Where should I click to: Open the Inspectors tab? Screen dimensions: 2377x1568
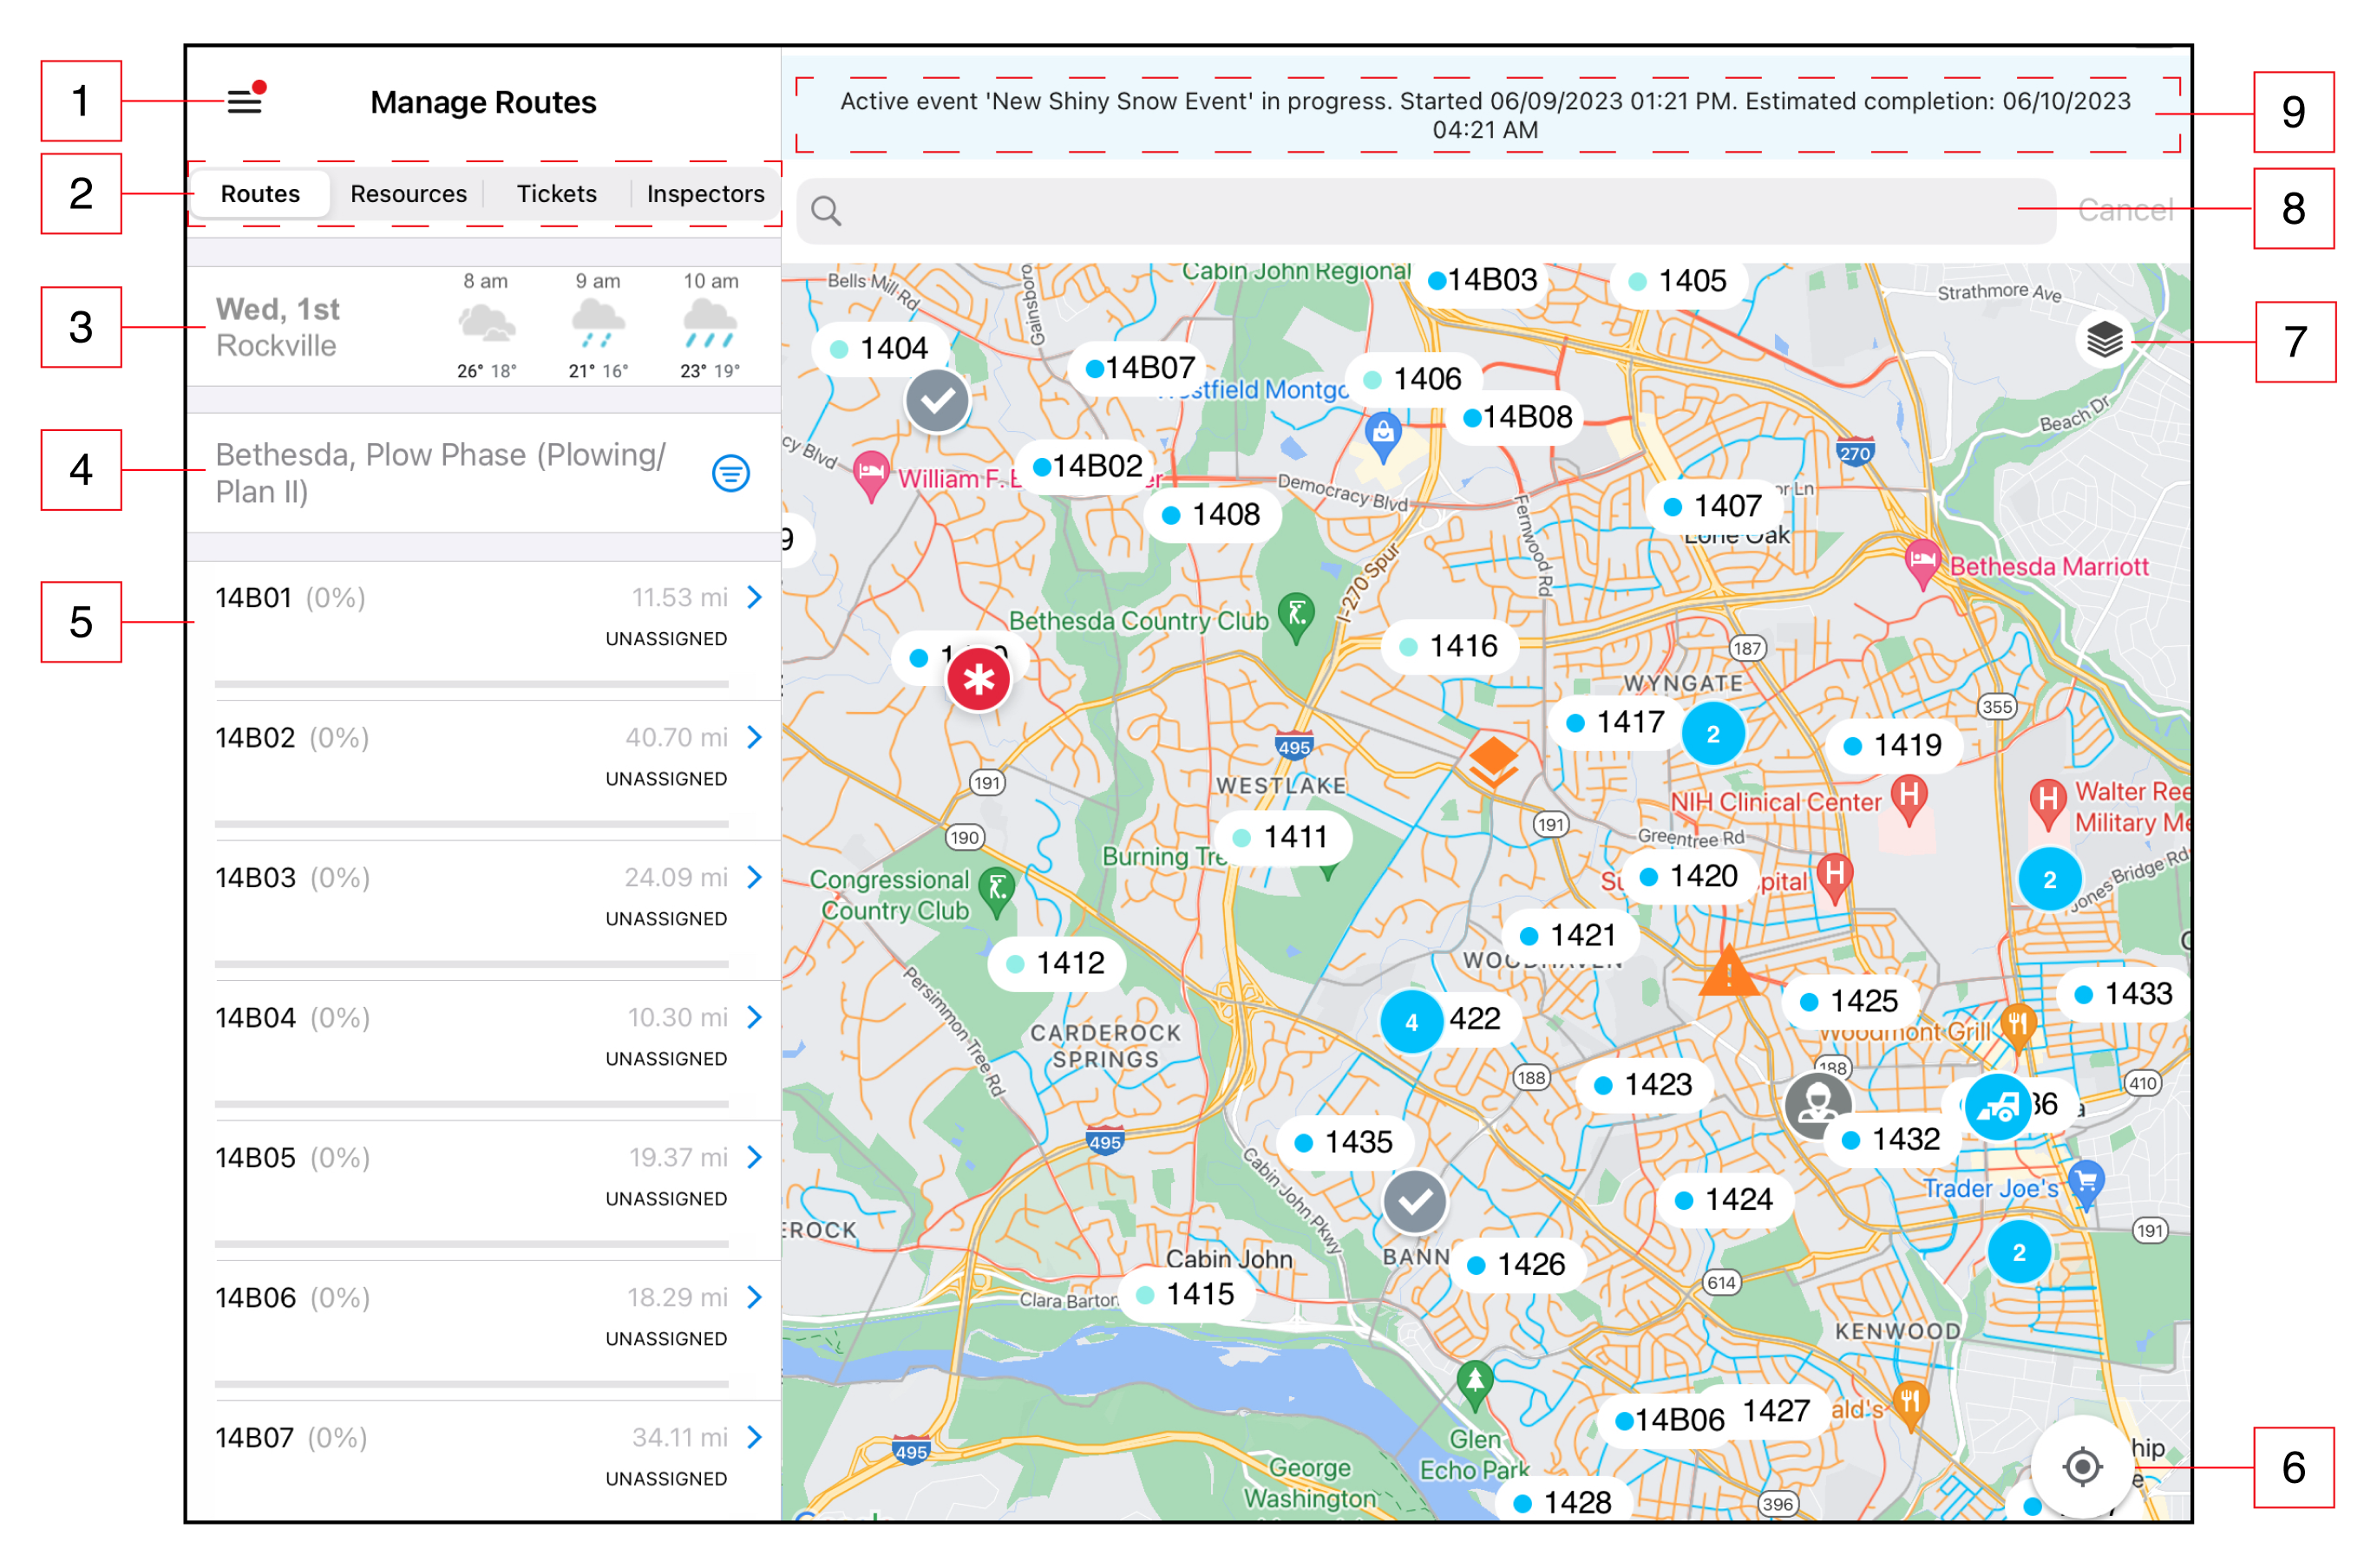[x=705, y=194]
